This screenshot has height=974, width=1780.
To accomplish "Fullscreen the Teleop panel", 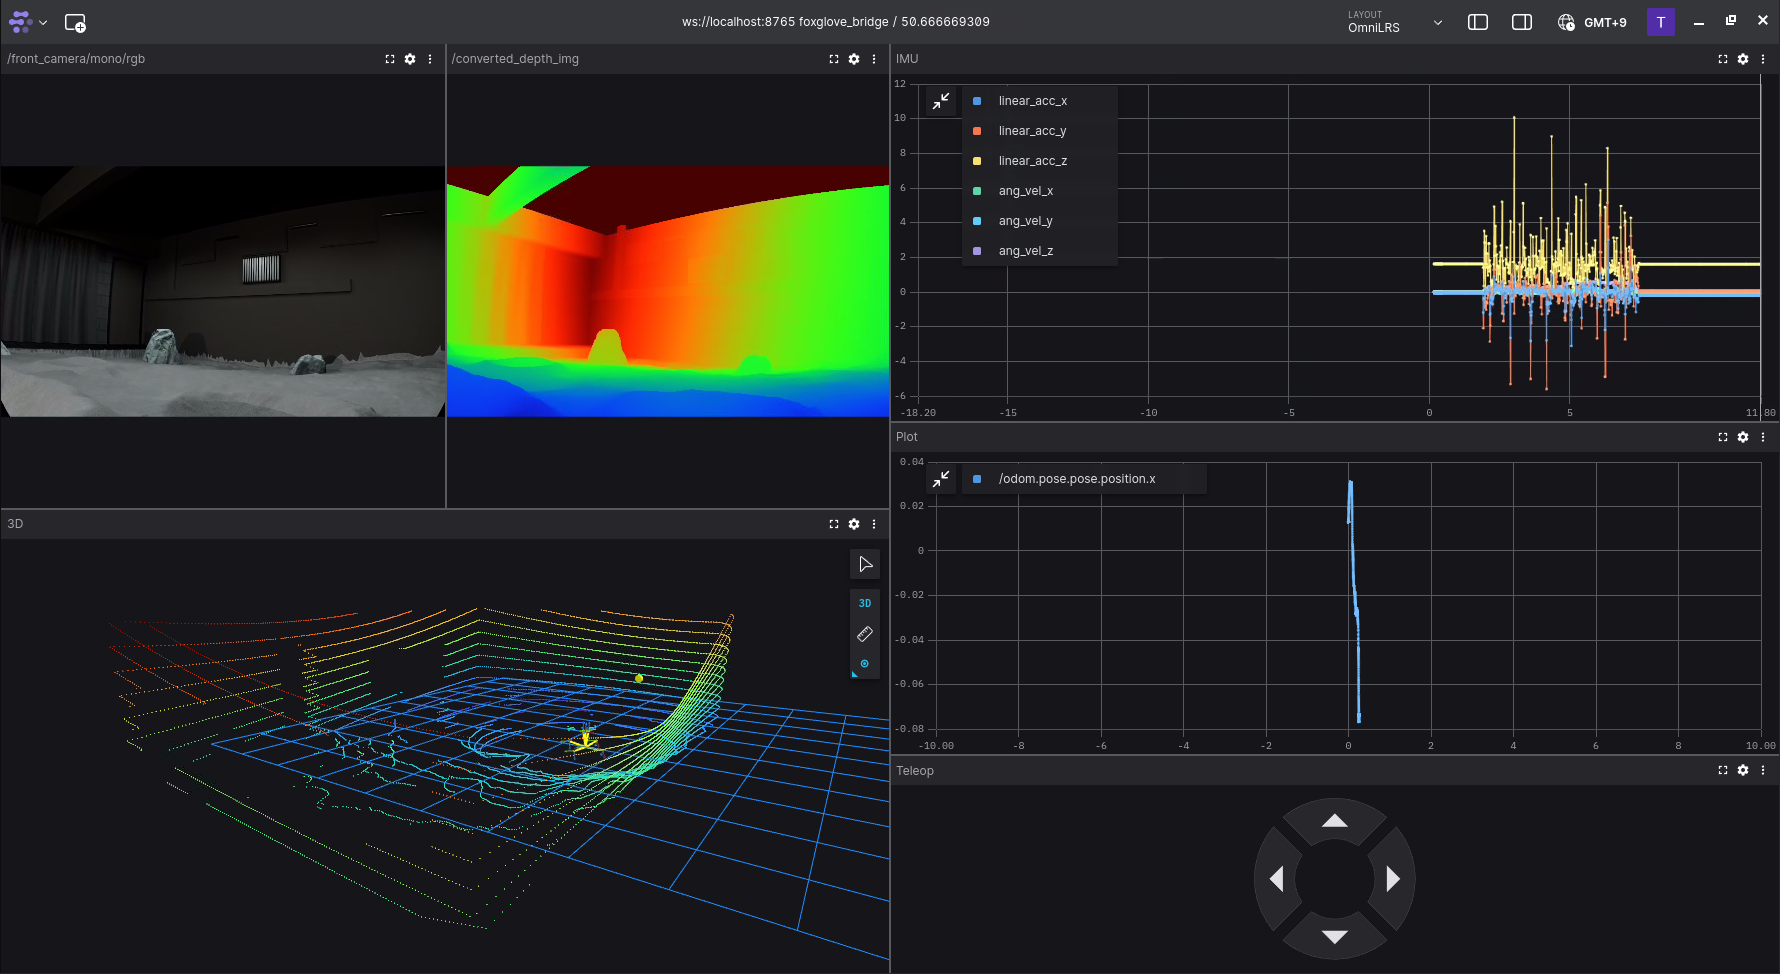I will tap(1723, 770).
